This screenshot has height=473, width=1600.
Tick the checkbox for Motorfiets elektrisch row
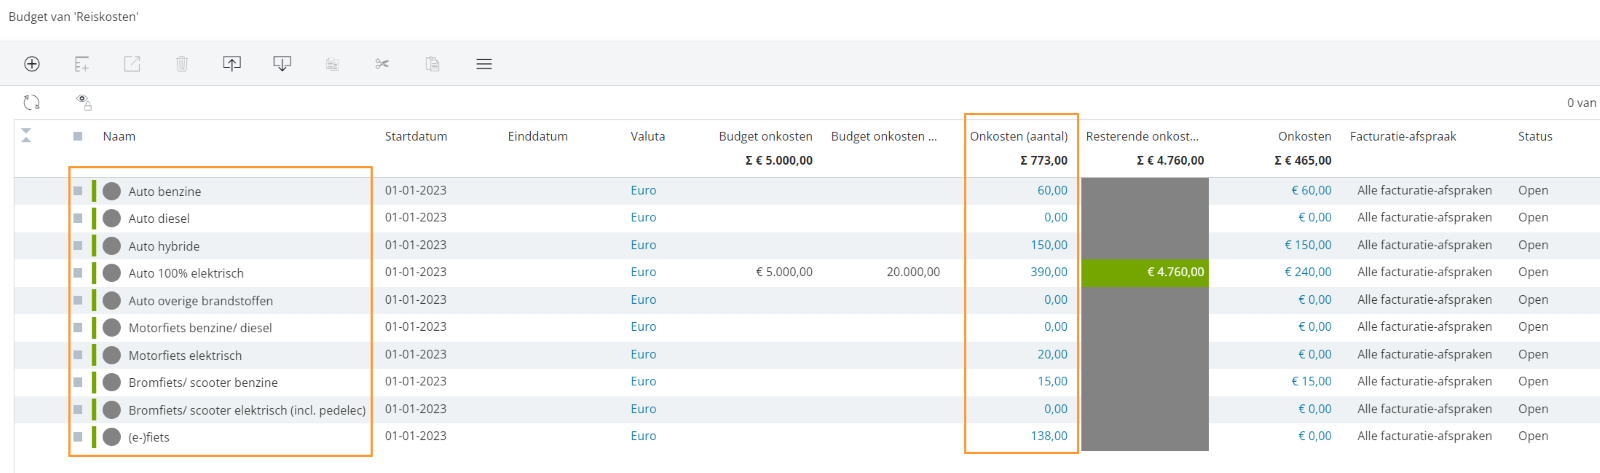pos(77,355)
